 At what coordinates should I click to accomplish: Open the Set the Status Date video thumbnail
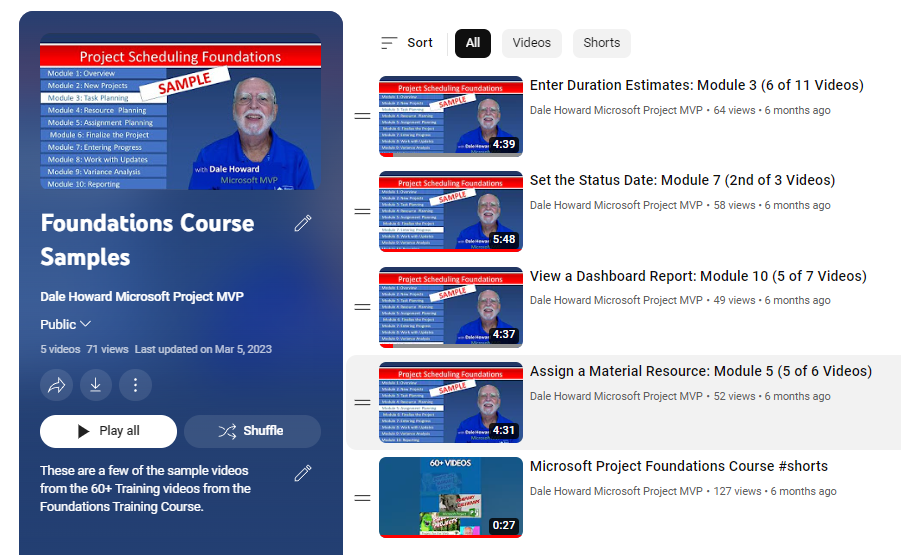click(x=451, y=211)
